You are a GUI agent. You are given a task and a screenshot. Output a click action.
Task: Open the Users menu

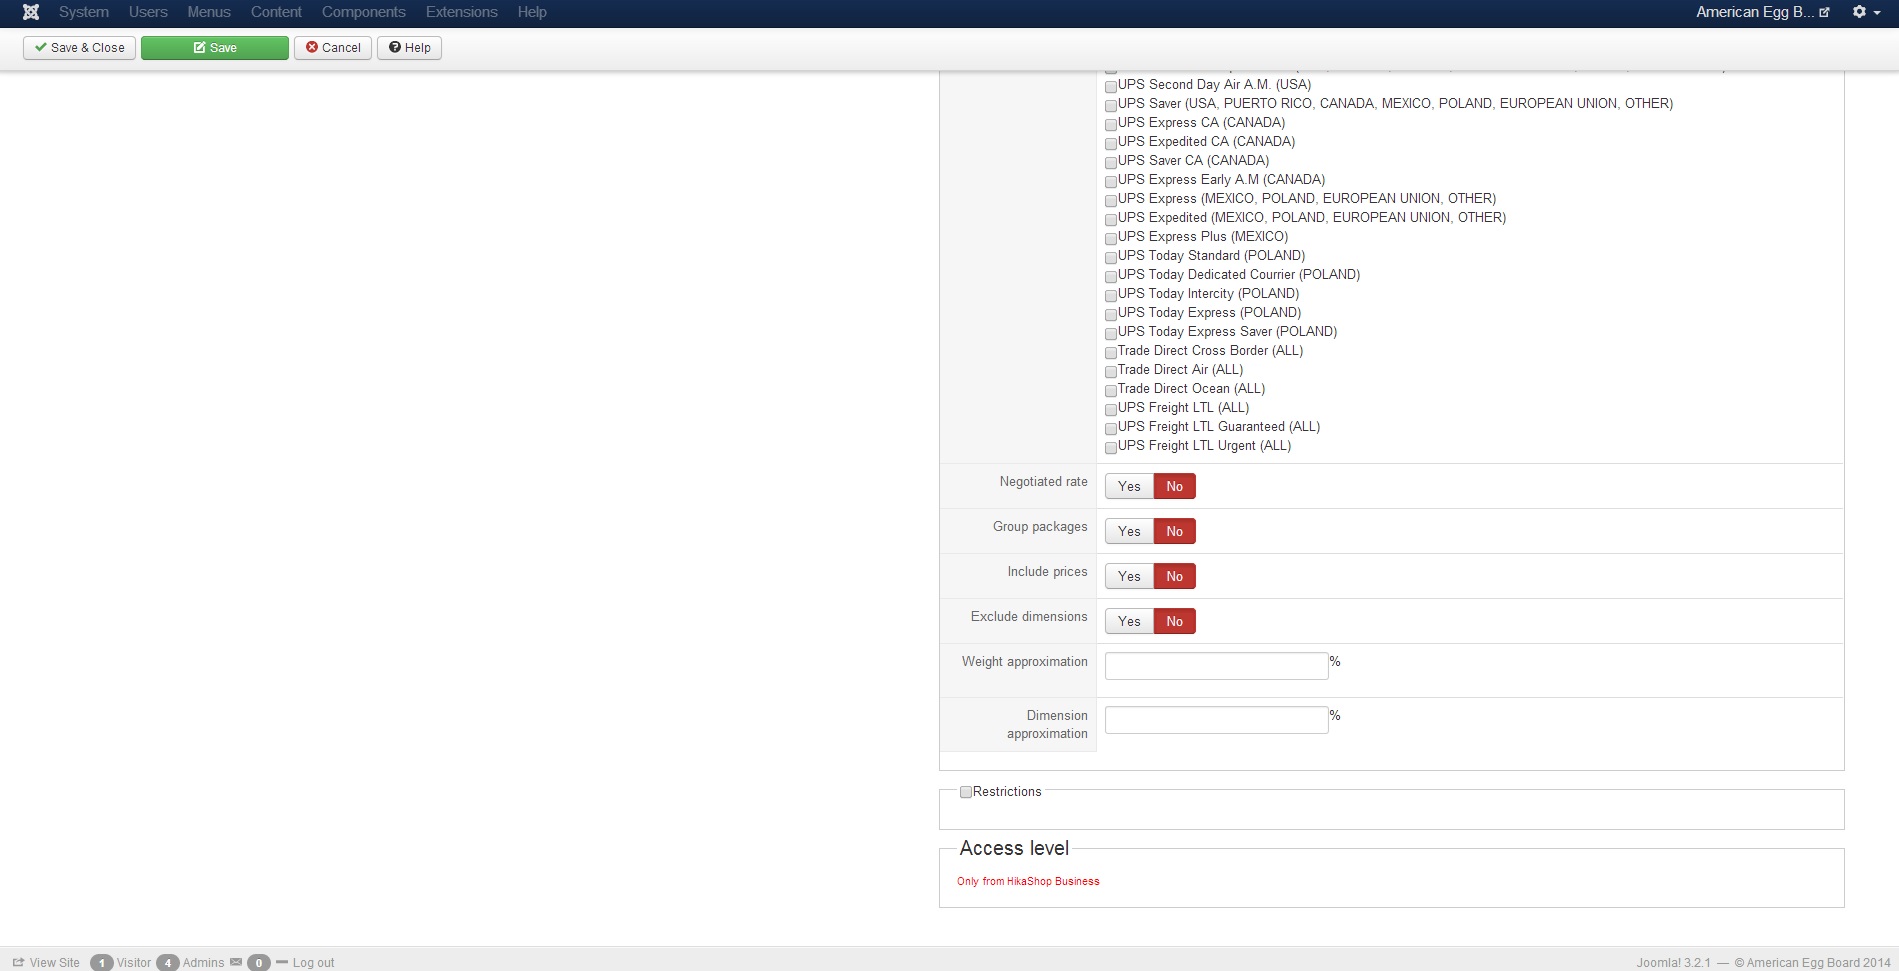click(x=148, y=12)
